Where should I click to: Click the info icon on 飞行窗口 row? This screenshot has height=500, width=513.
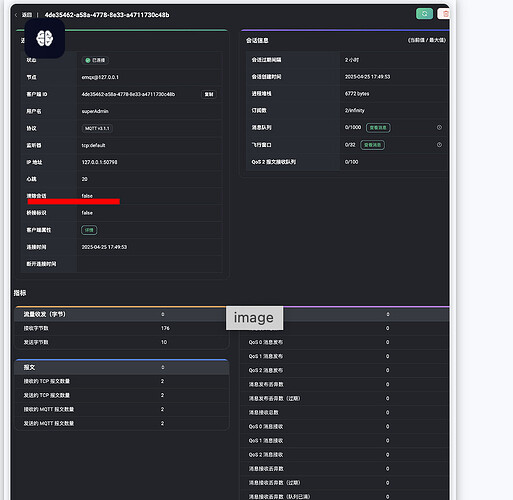click(439, 145)
